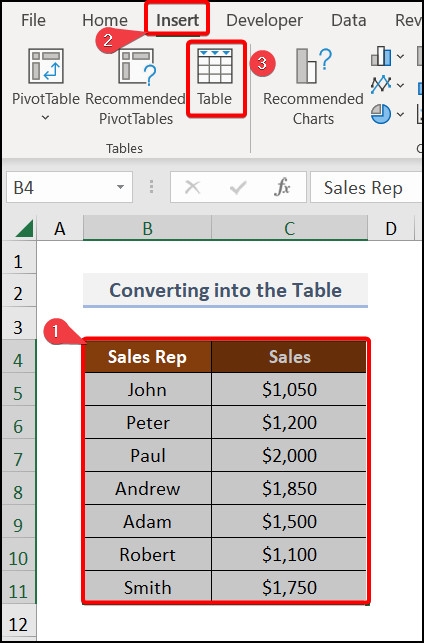Select the cell containing John

(x=148, y=389)
